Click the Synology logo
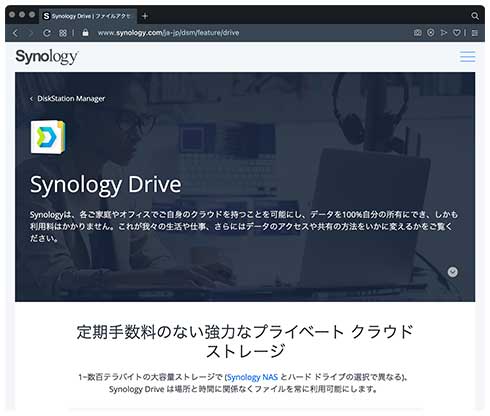 coord(47,57)
